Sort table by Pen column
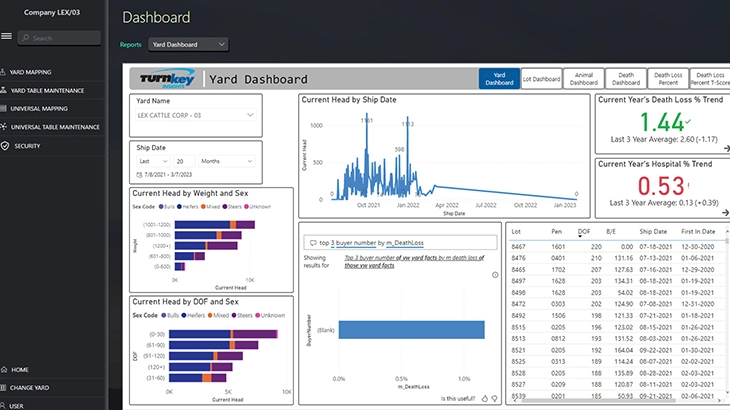730x410 pixels. tap(556, 231)
